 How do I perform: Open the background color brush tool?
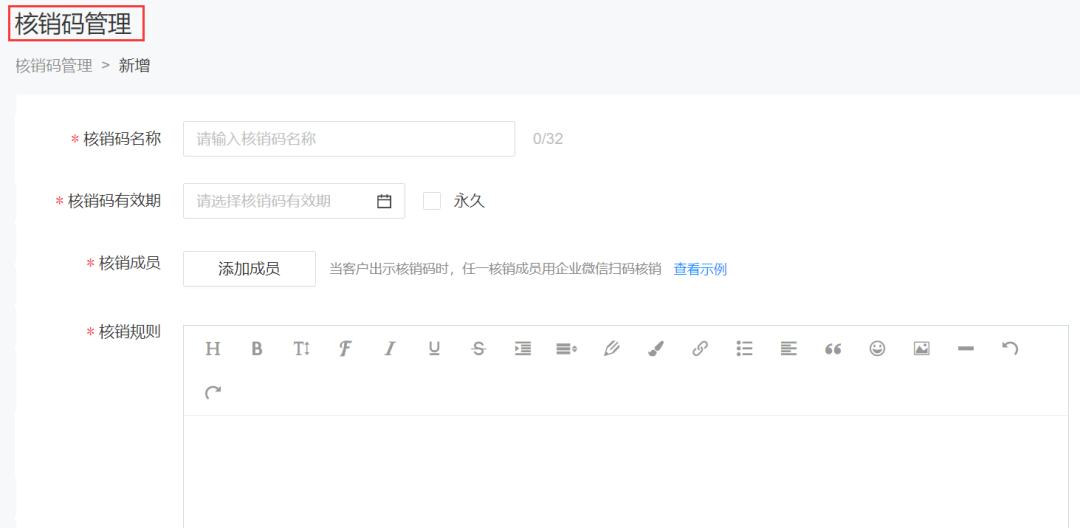655,348
